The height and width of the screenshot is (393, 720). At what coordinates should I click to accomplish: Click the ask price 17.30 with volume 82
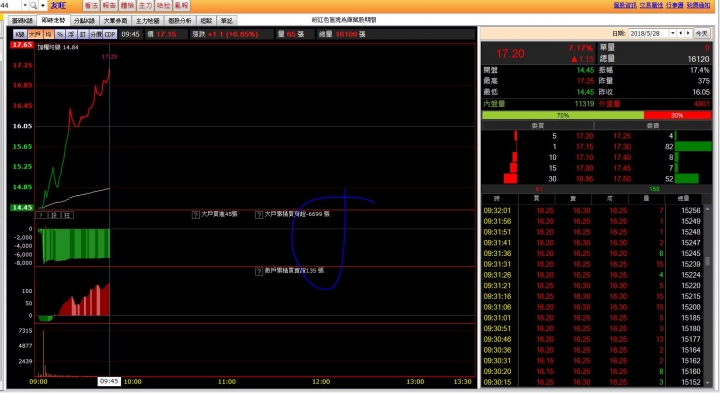[x=622, y=146]
